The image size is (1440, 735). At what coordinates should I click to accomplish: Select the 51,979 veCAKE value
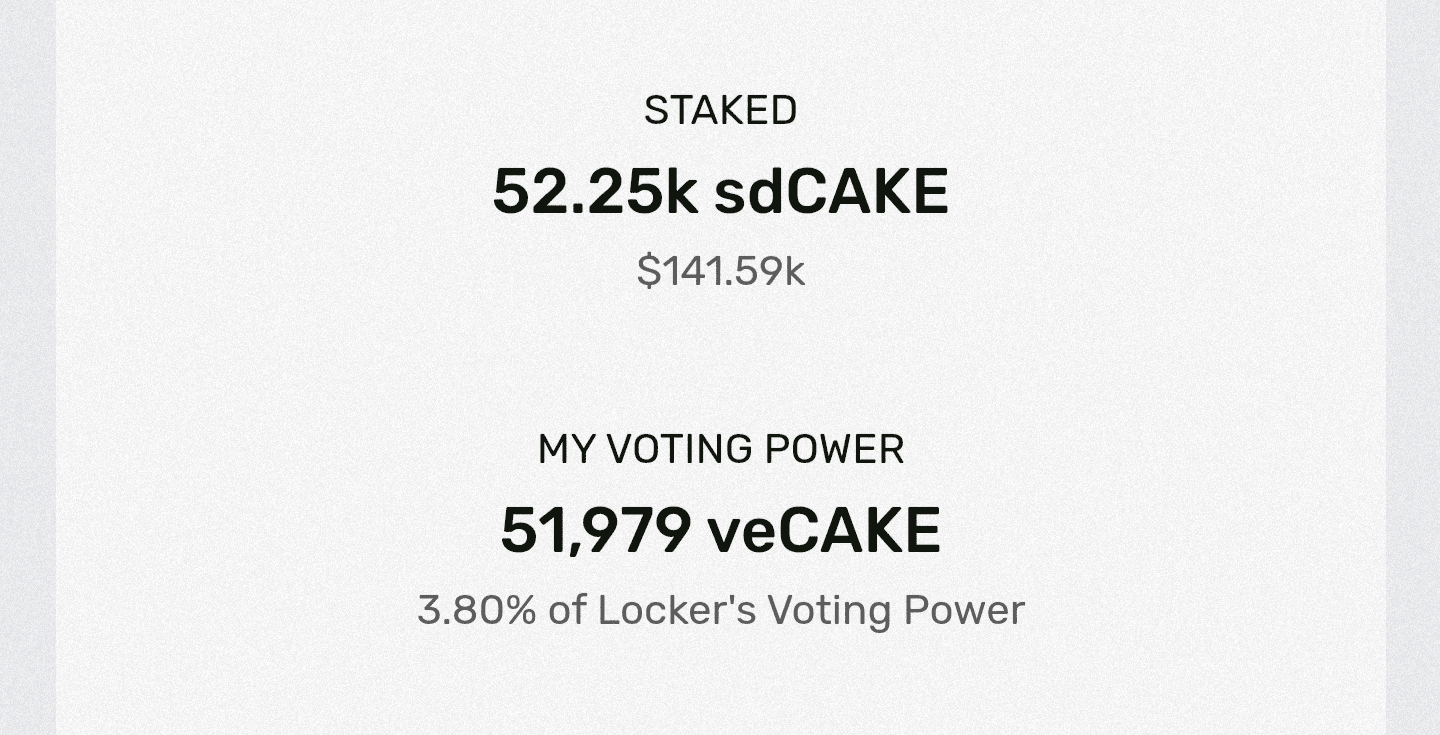(x=720, y=531)
